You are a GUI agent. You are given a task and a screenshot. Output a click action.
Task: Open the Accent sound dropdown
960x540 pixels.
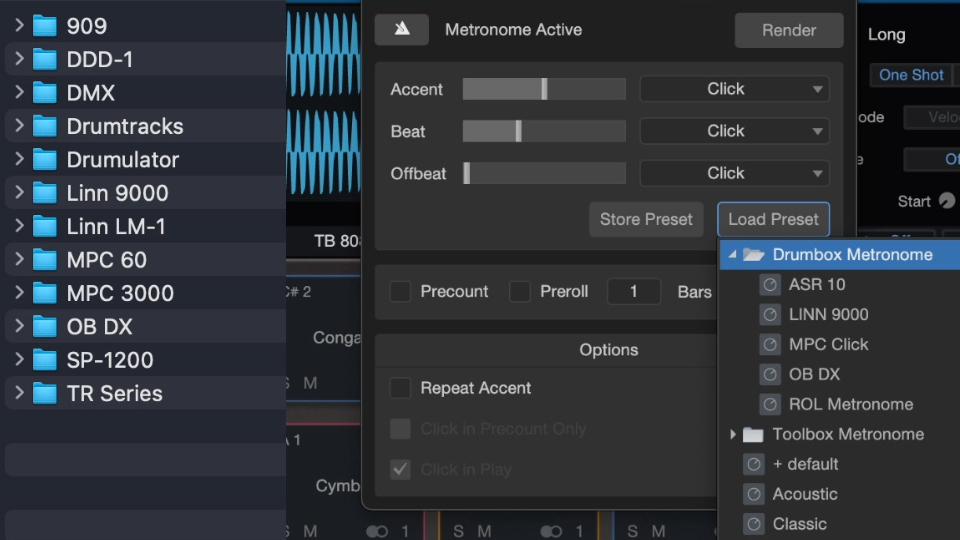pyautogui.click(x=734, y=89)
